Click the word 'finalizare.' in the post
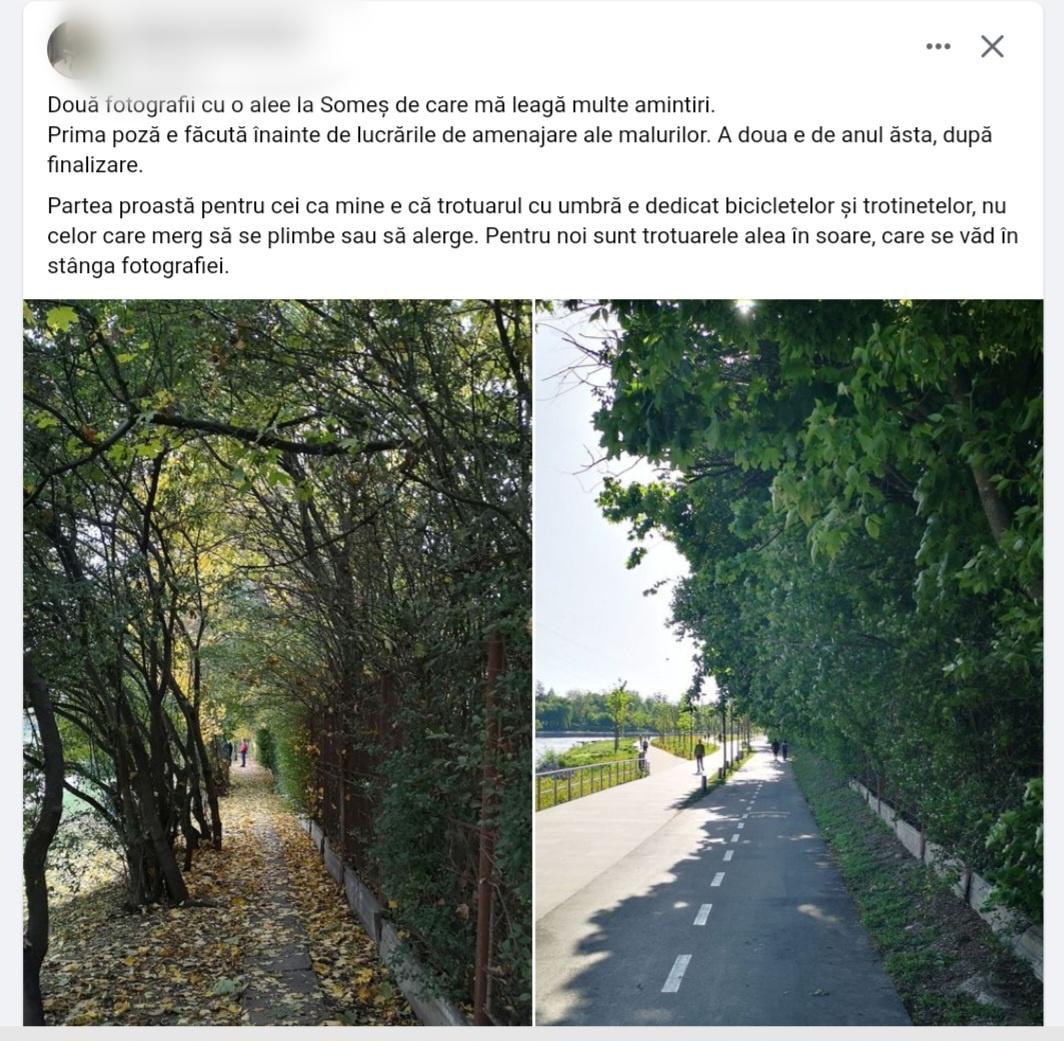The height and width of the screenshot is (1041, 1064). [95, 164]
